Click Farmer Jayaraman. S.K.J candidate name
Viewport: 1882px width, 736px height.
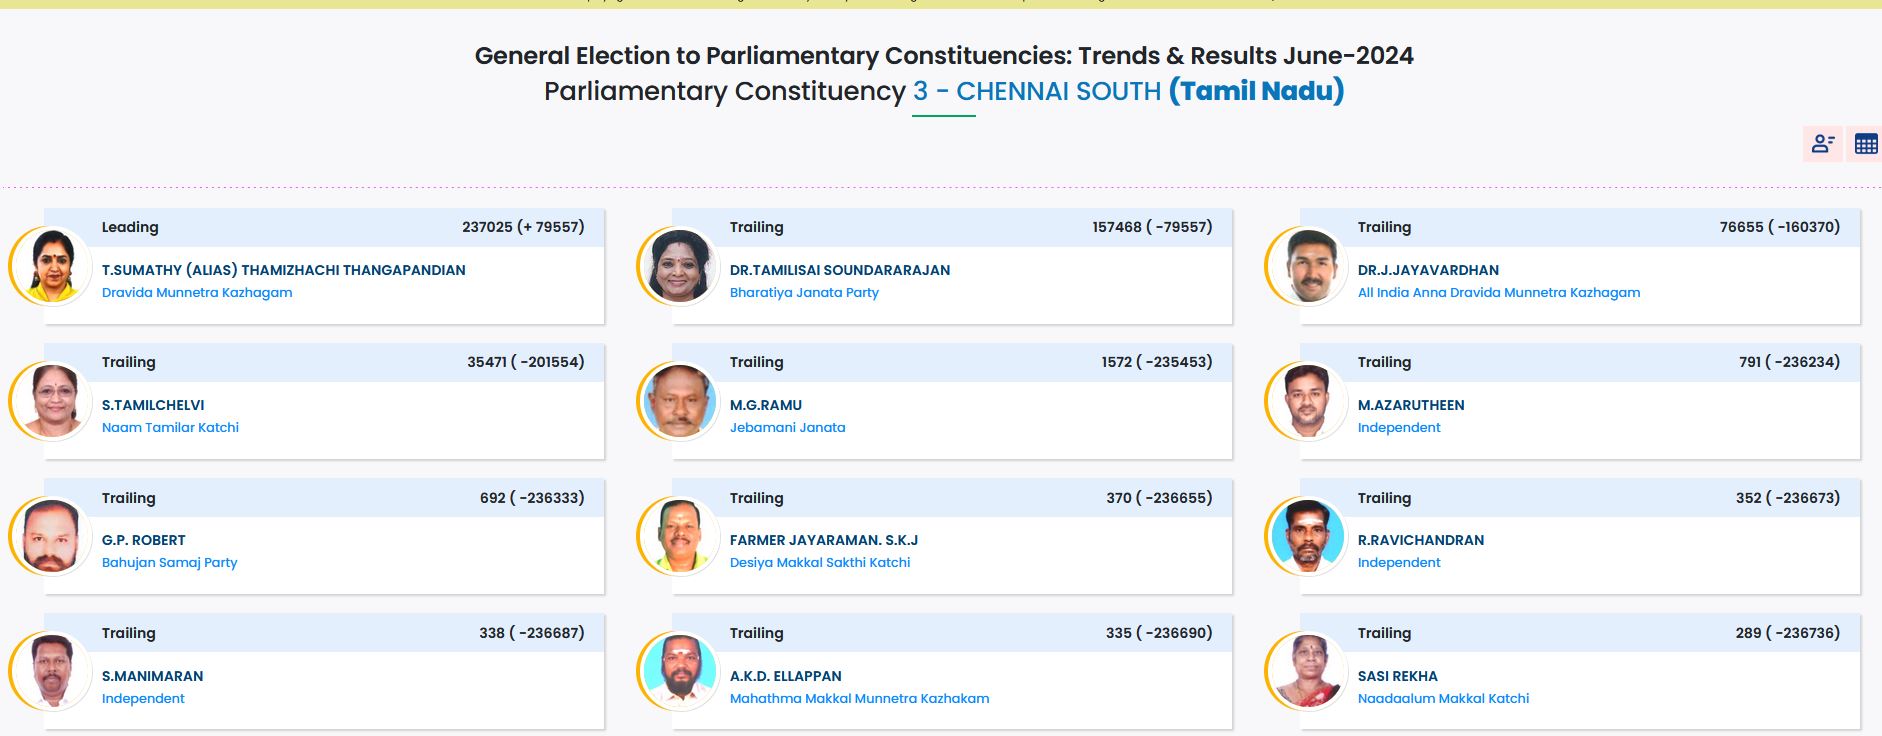point(825,539)
